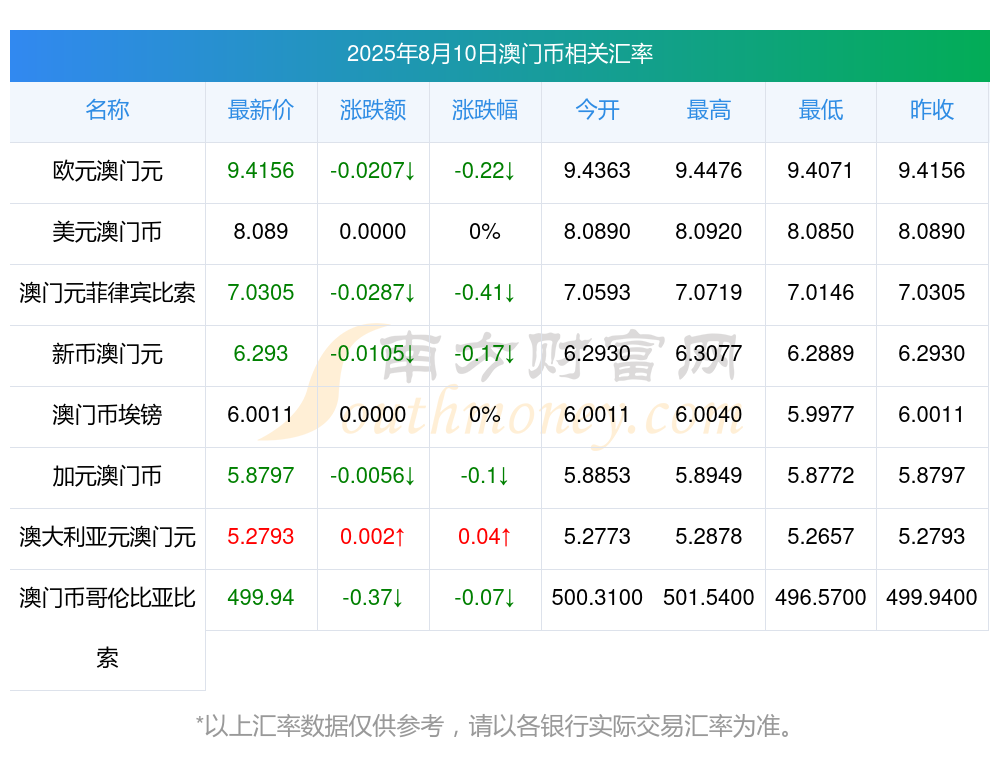This screenshot has height=757, width=1000.
Task: Click the 美元澳门币 row name
Action: coord(107,232)
